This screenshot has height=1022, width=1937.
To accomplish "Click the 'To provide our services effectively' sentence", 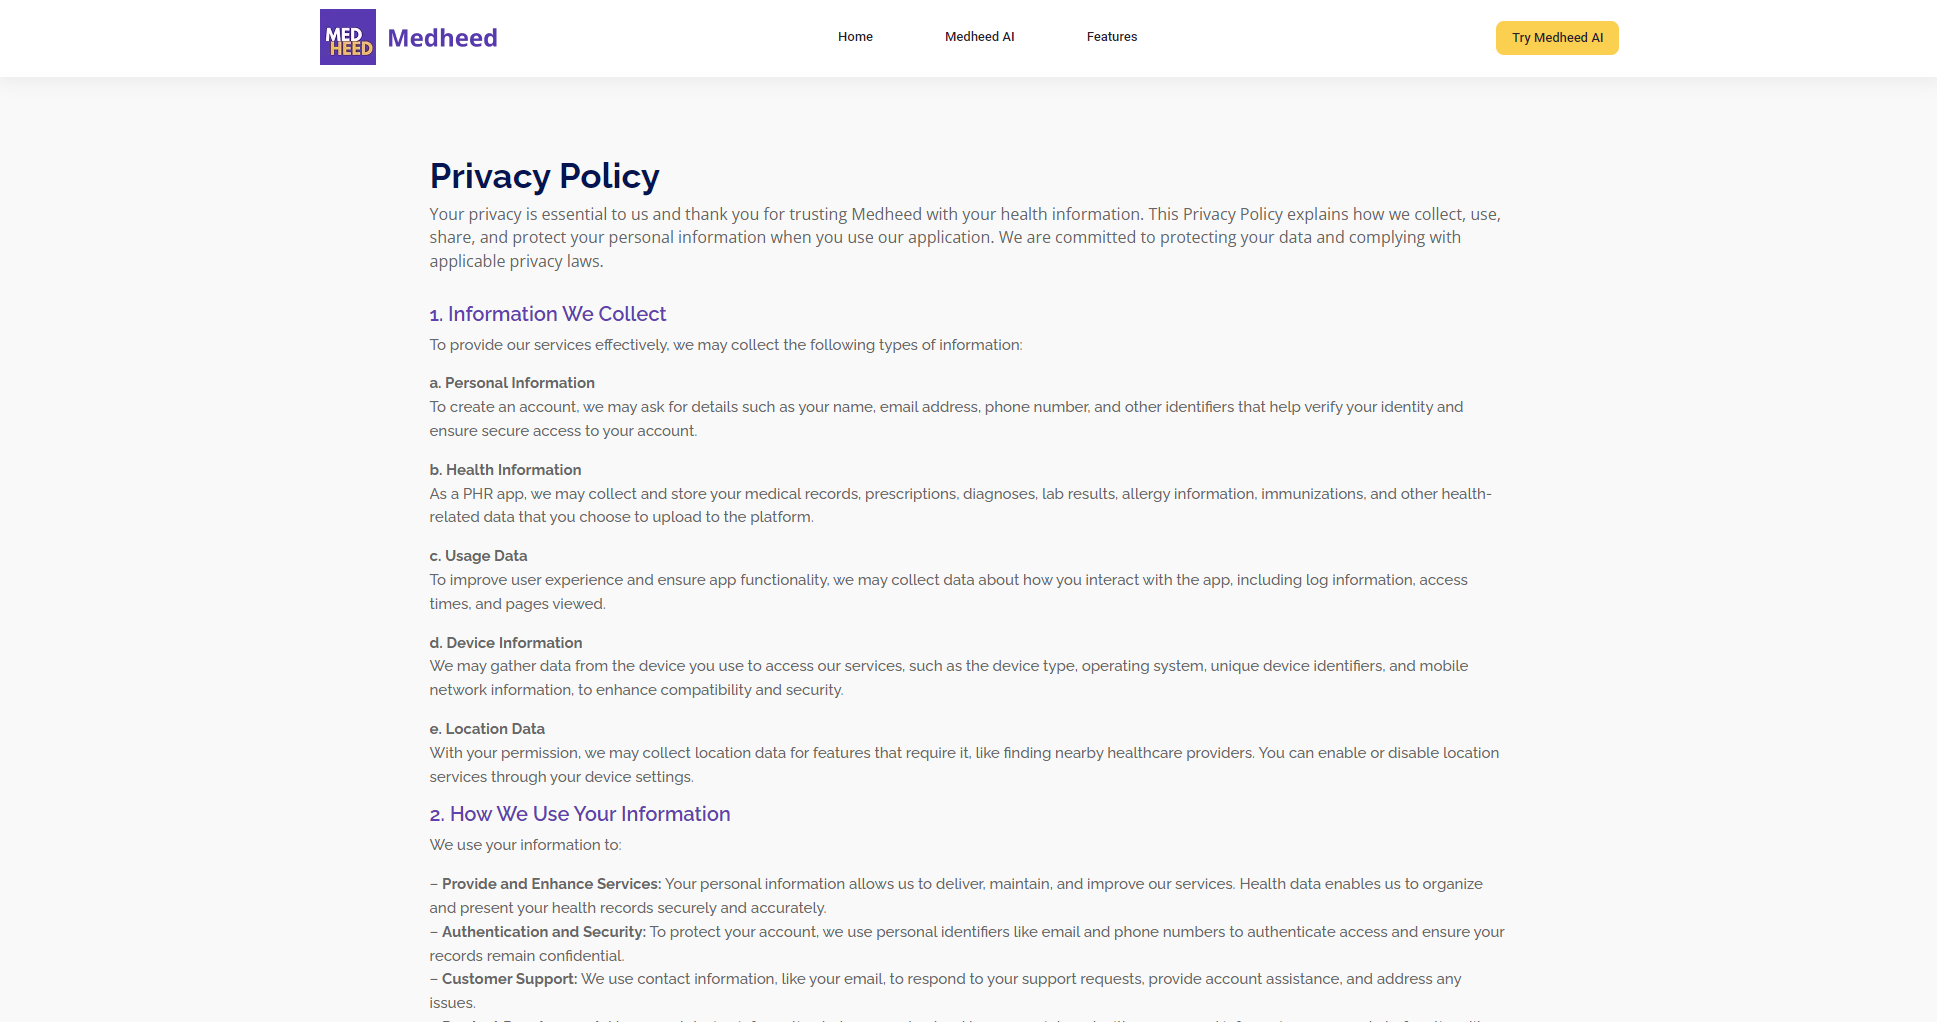I will pyautogui.click(x=725, y=345).
